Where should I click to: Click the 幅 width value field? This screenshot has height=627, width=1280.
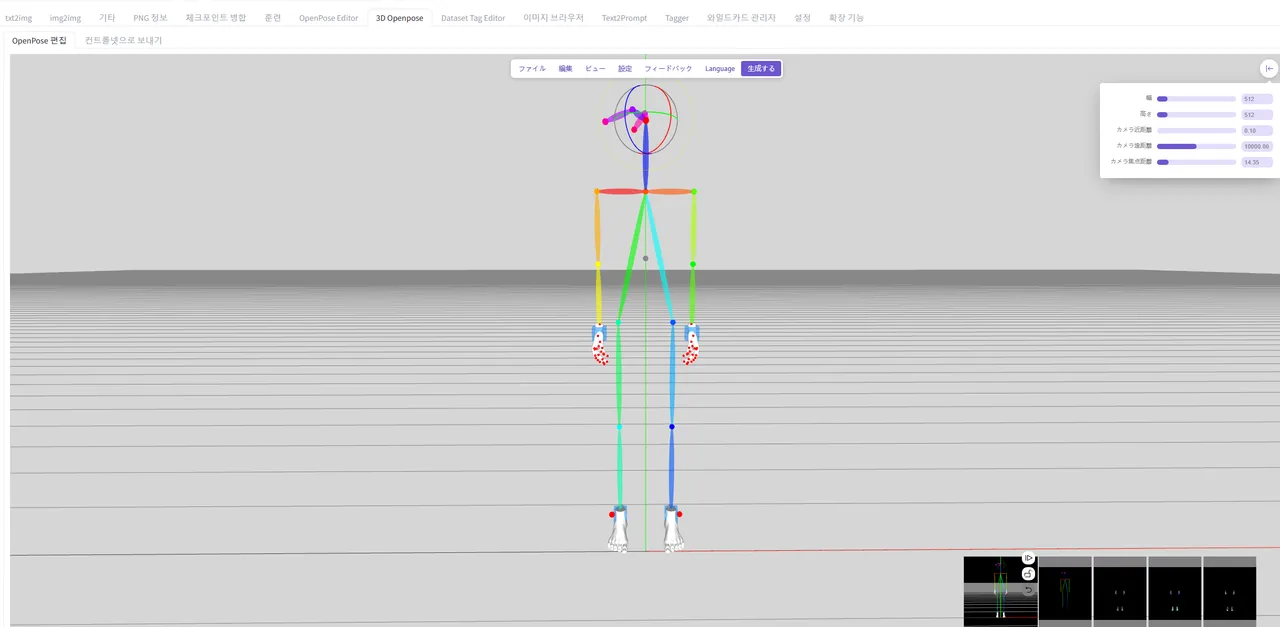click(x=1256, y=99)
